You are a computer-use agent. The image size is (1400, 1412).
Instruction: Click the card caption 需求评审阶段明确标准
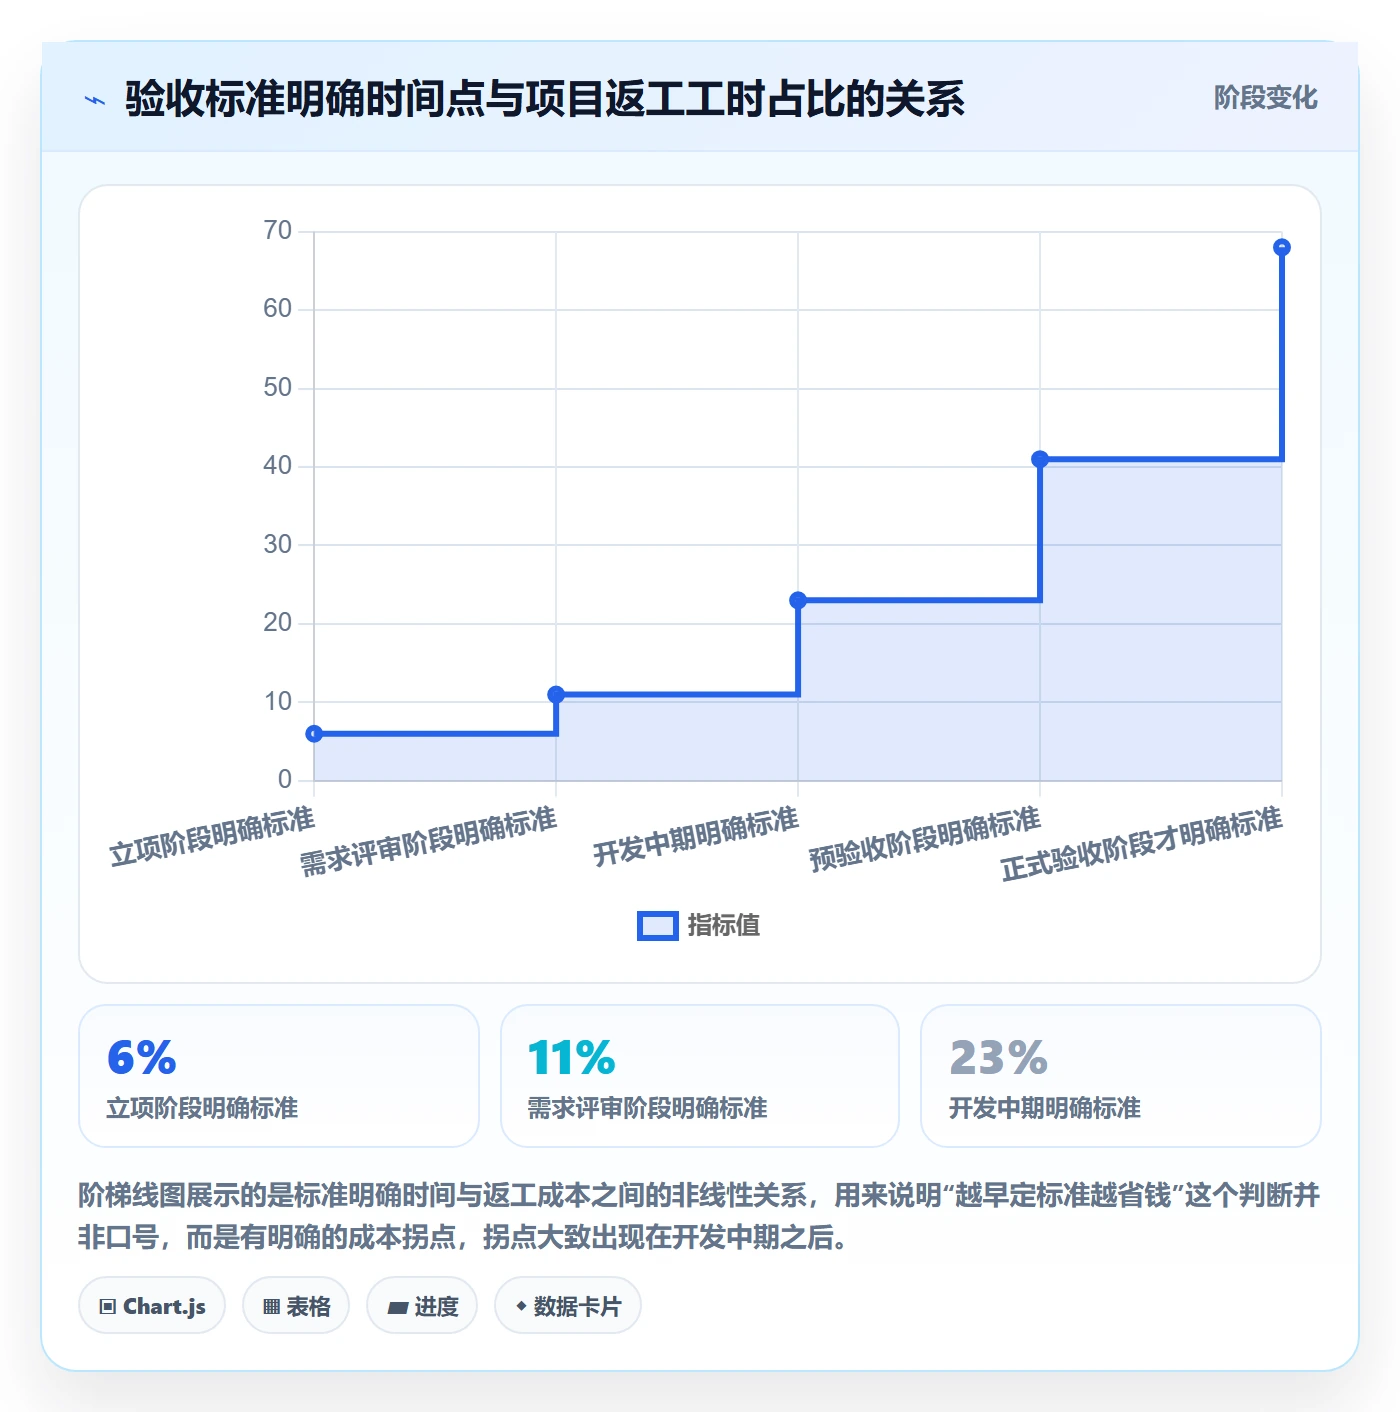pyautogui.click(x=648, y=1108)
